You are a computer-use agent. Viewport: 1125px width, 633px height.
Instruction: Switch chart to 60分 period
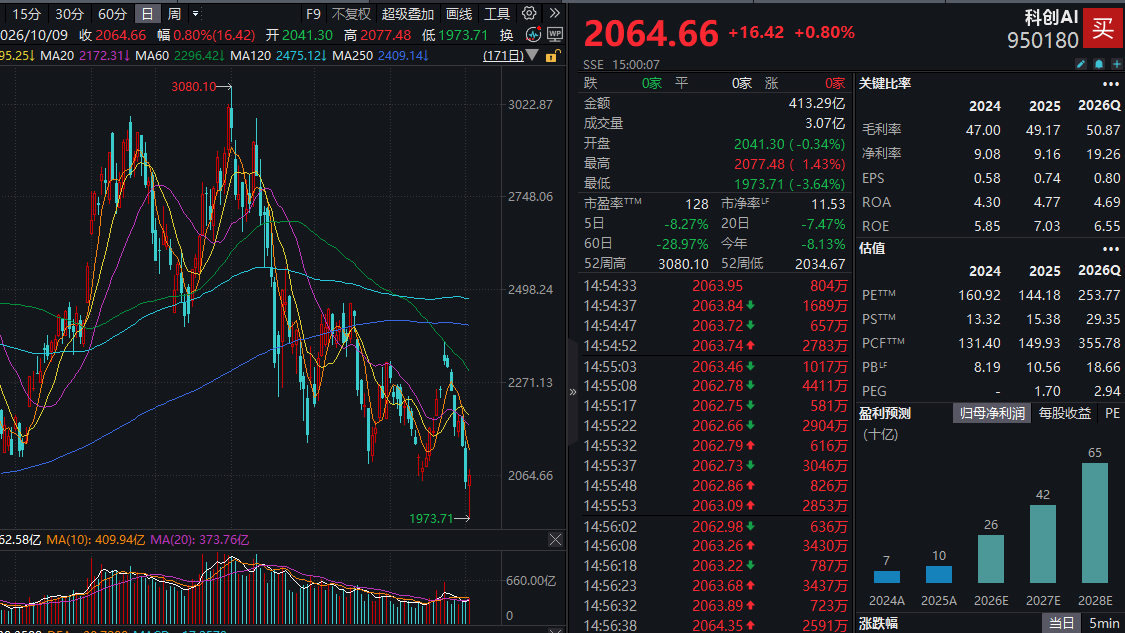[x=112, y=14]
